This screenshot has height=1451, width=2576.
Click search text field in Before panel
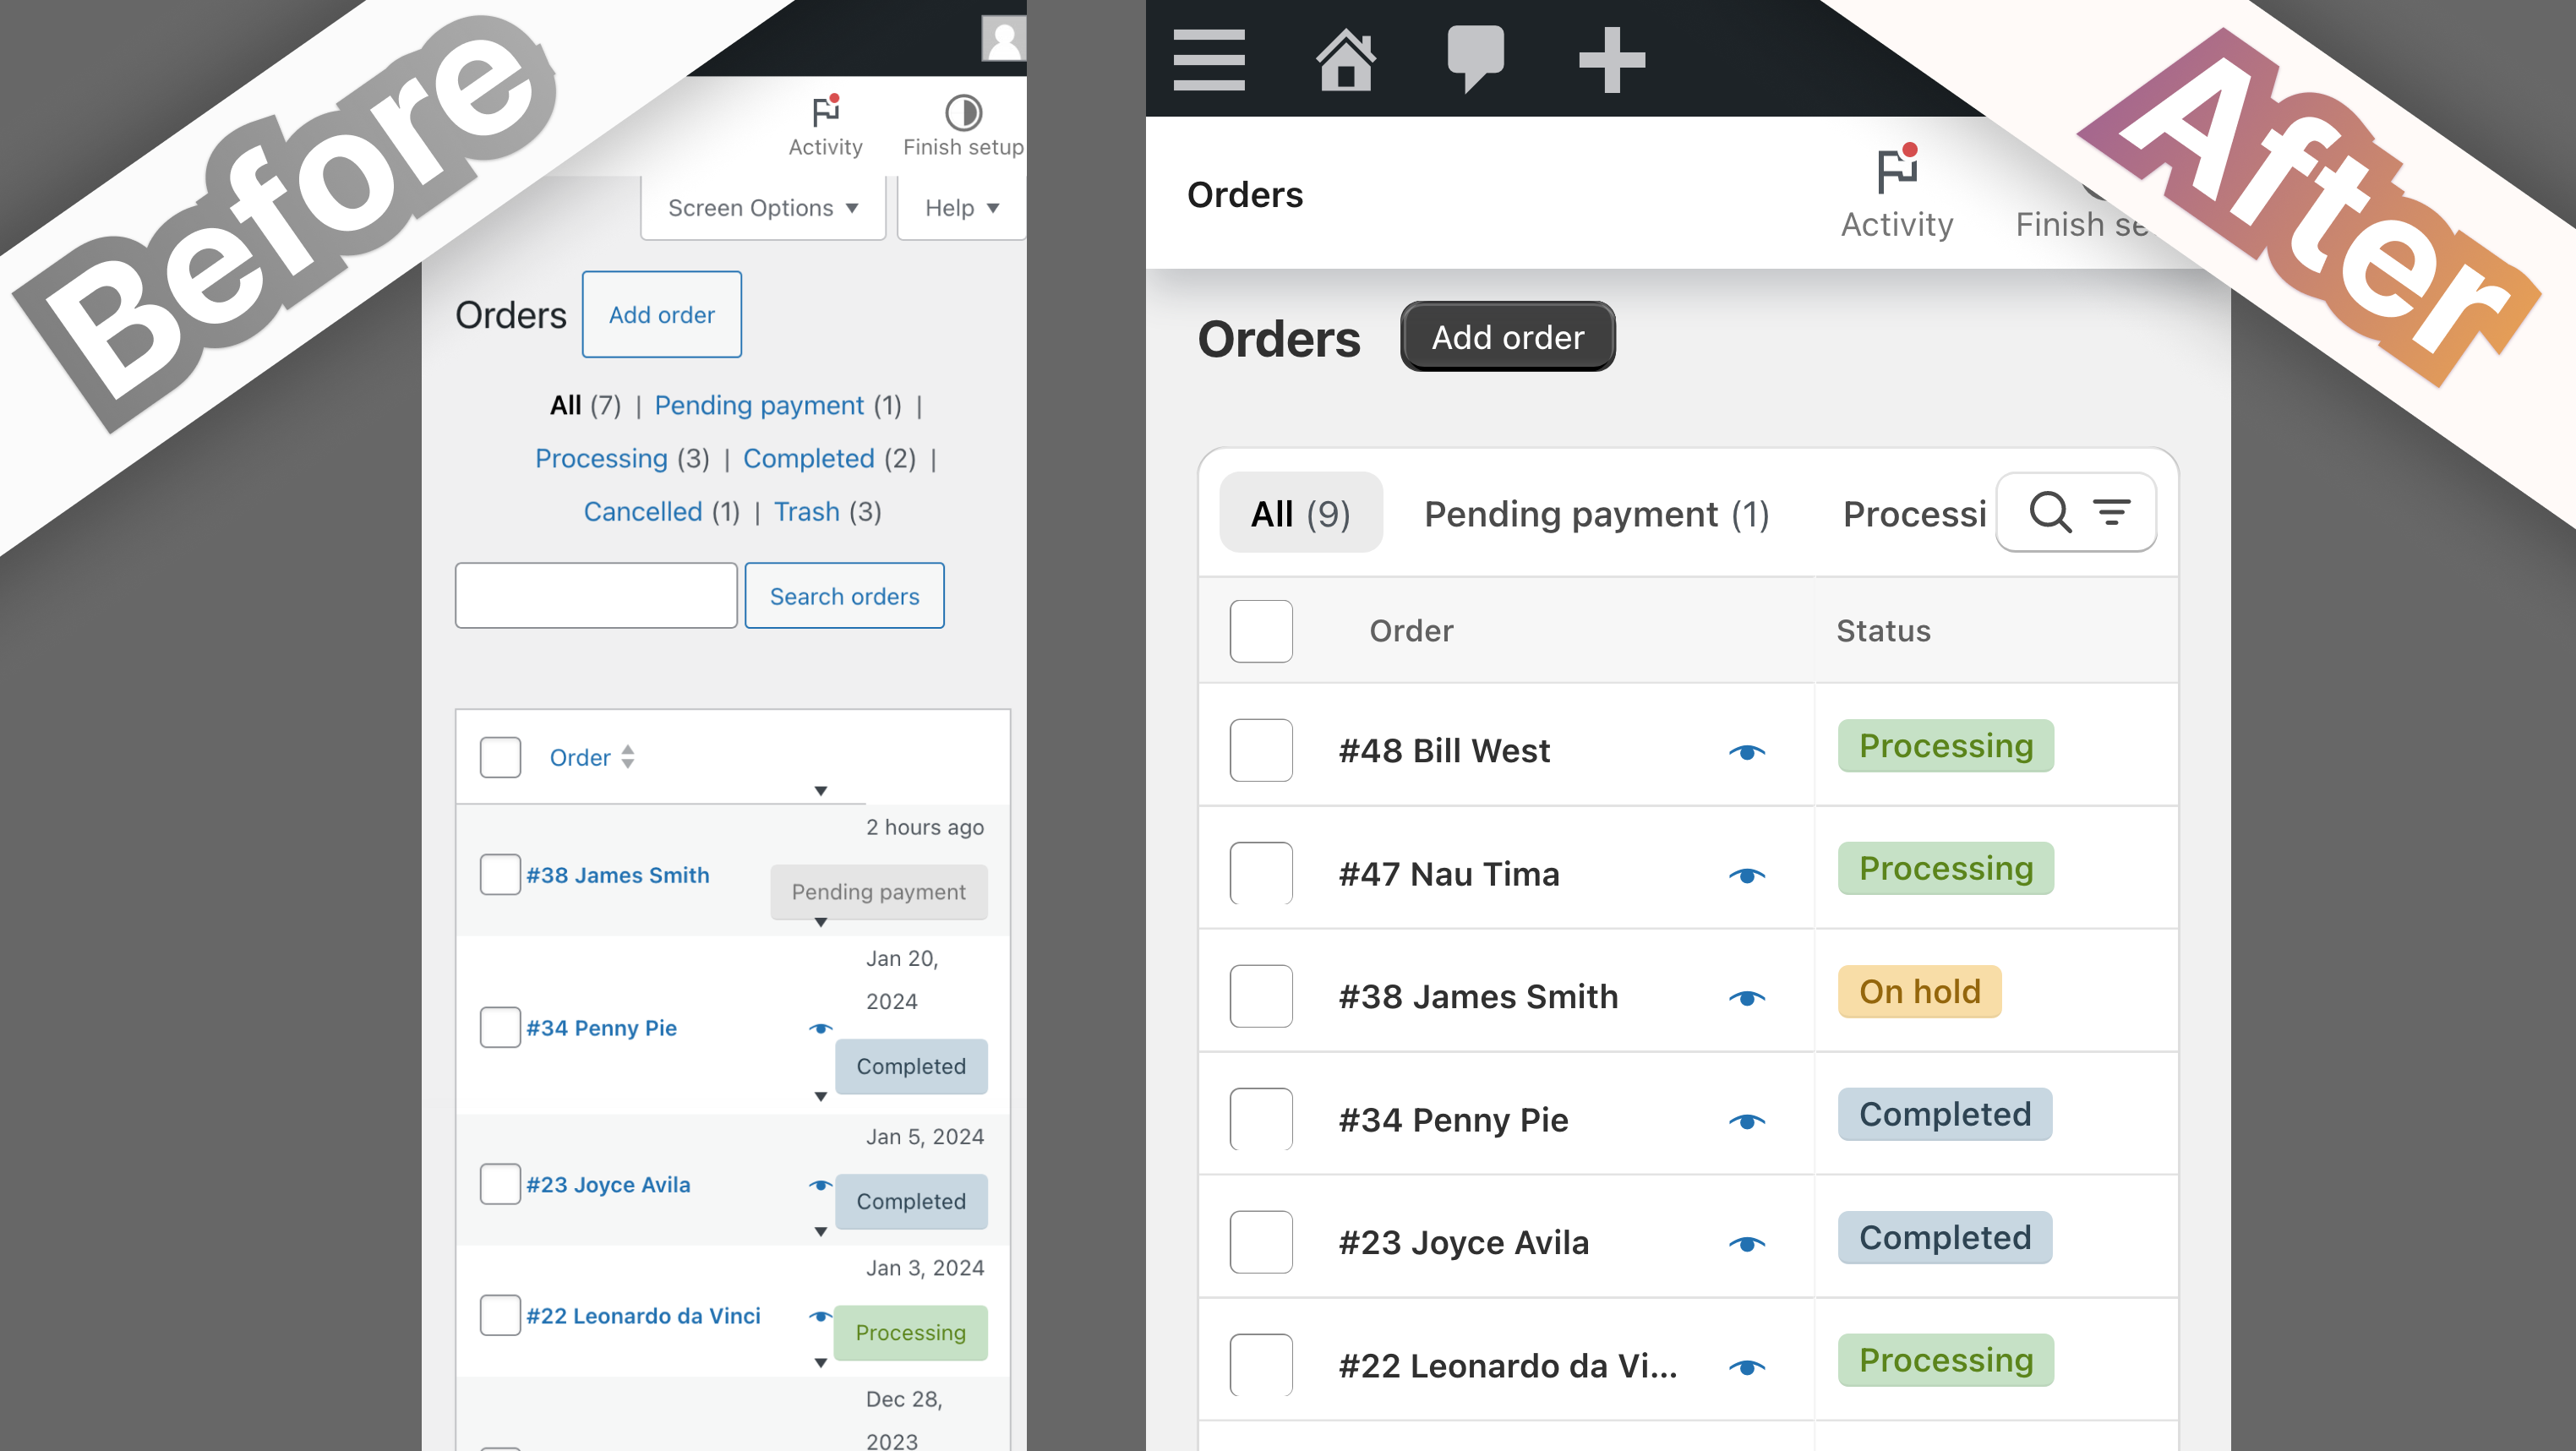[596, 595]
